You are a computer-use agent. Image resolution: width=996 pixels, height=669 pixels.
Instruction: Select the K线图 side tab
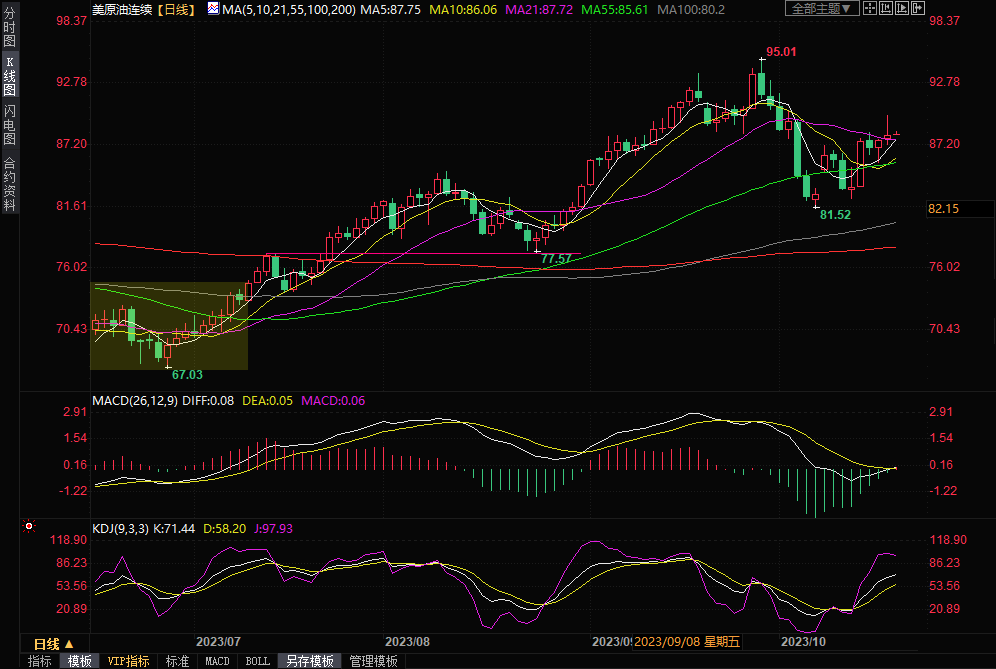10,76
